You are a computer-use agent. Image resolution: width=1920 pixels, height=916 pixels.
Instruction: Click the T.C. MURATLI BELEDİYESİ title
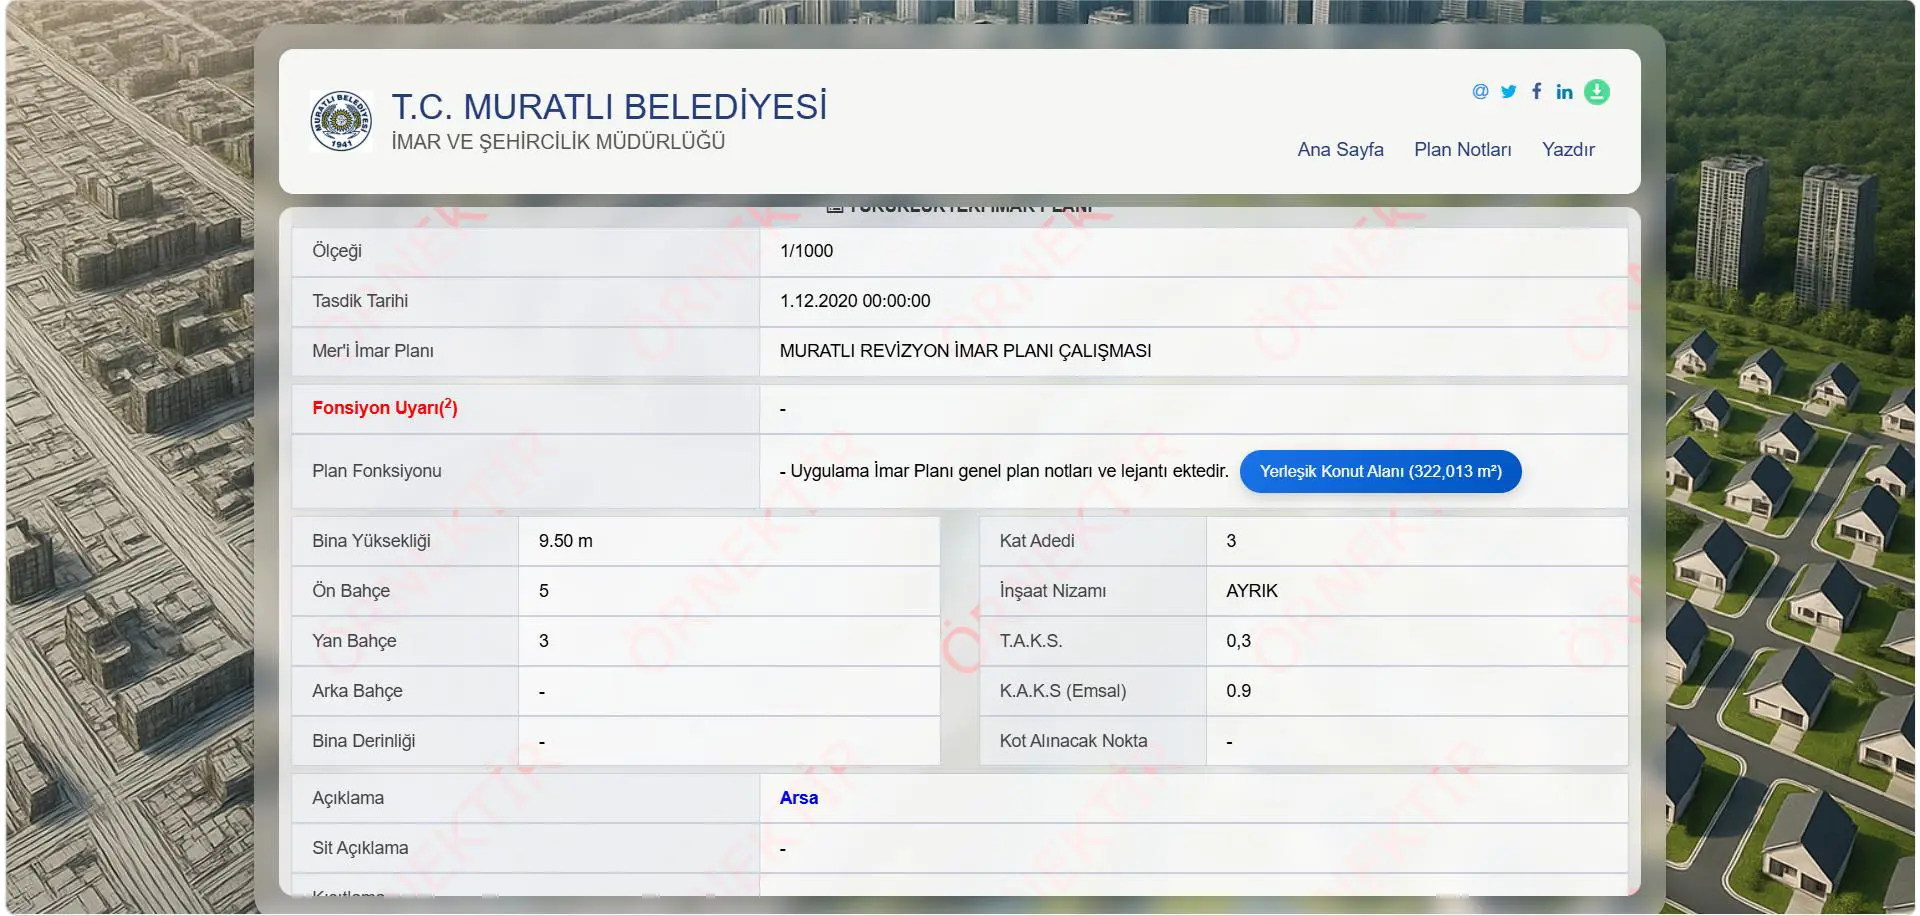click(x=609, y=106)
